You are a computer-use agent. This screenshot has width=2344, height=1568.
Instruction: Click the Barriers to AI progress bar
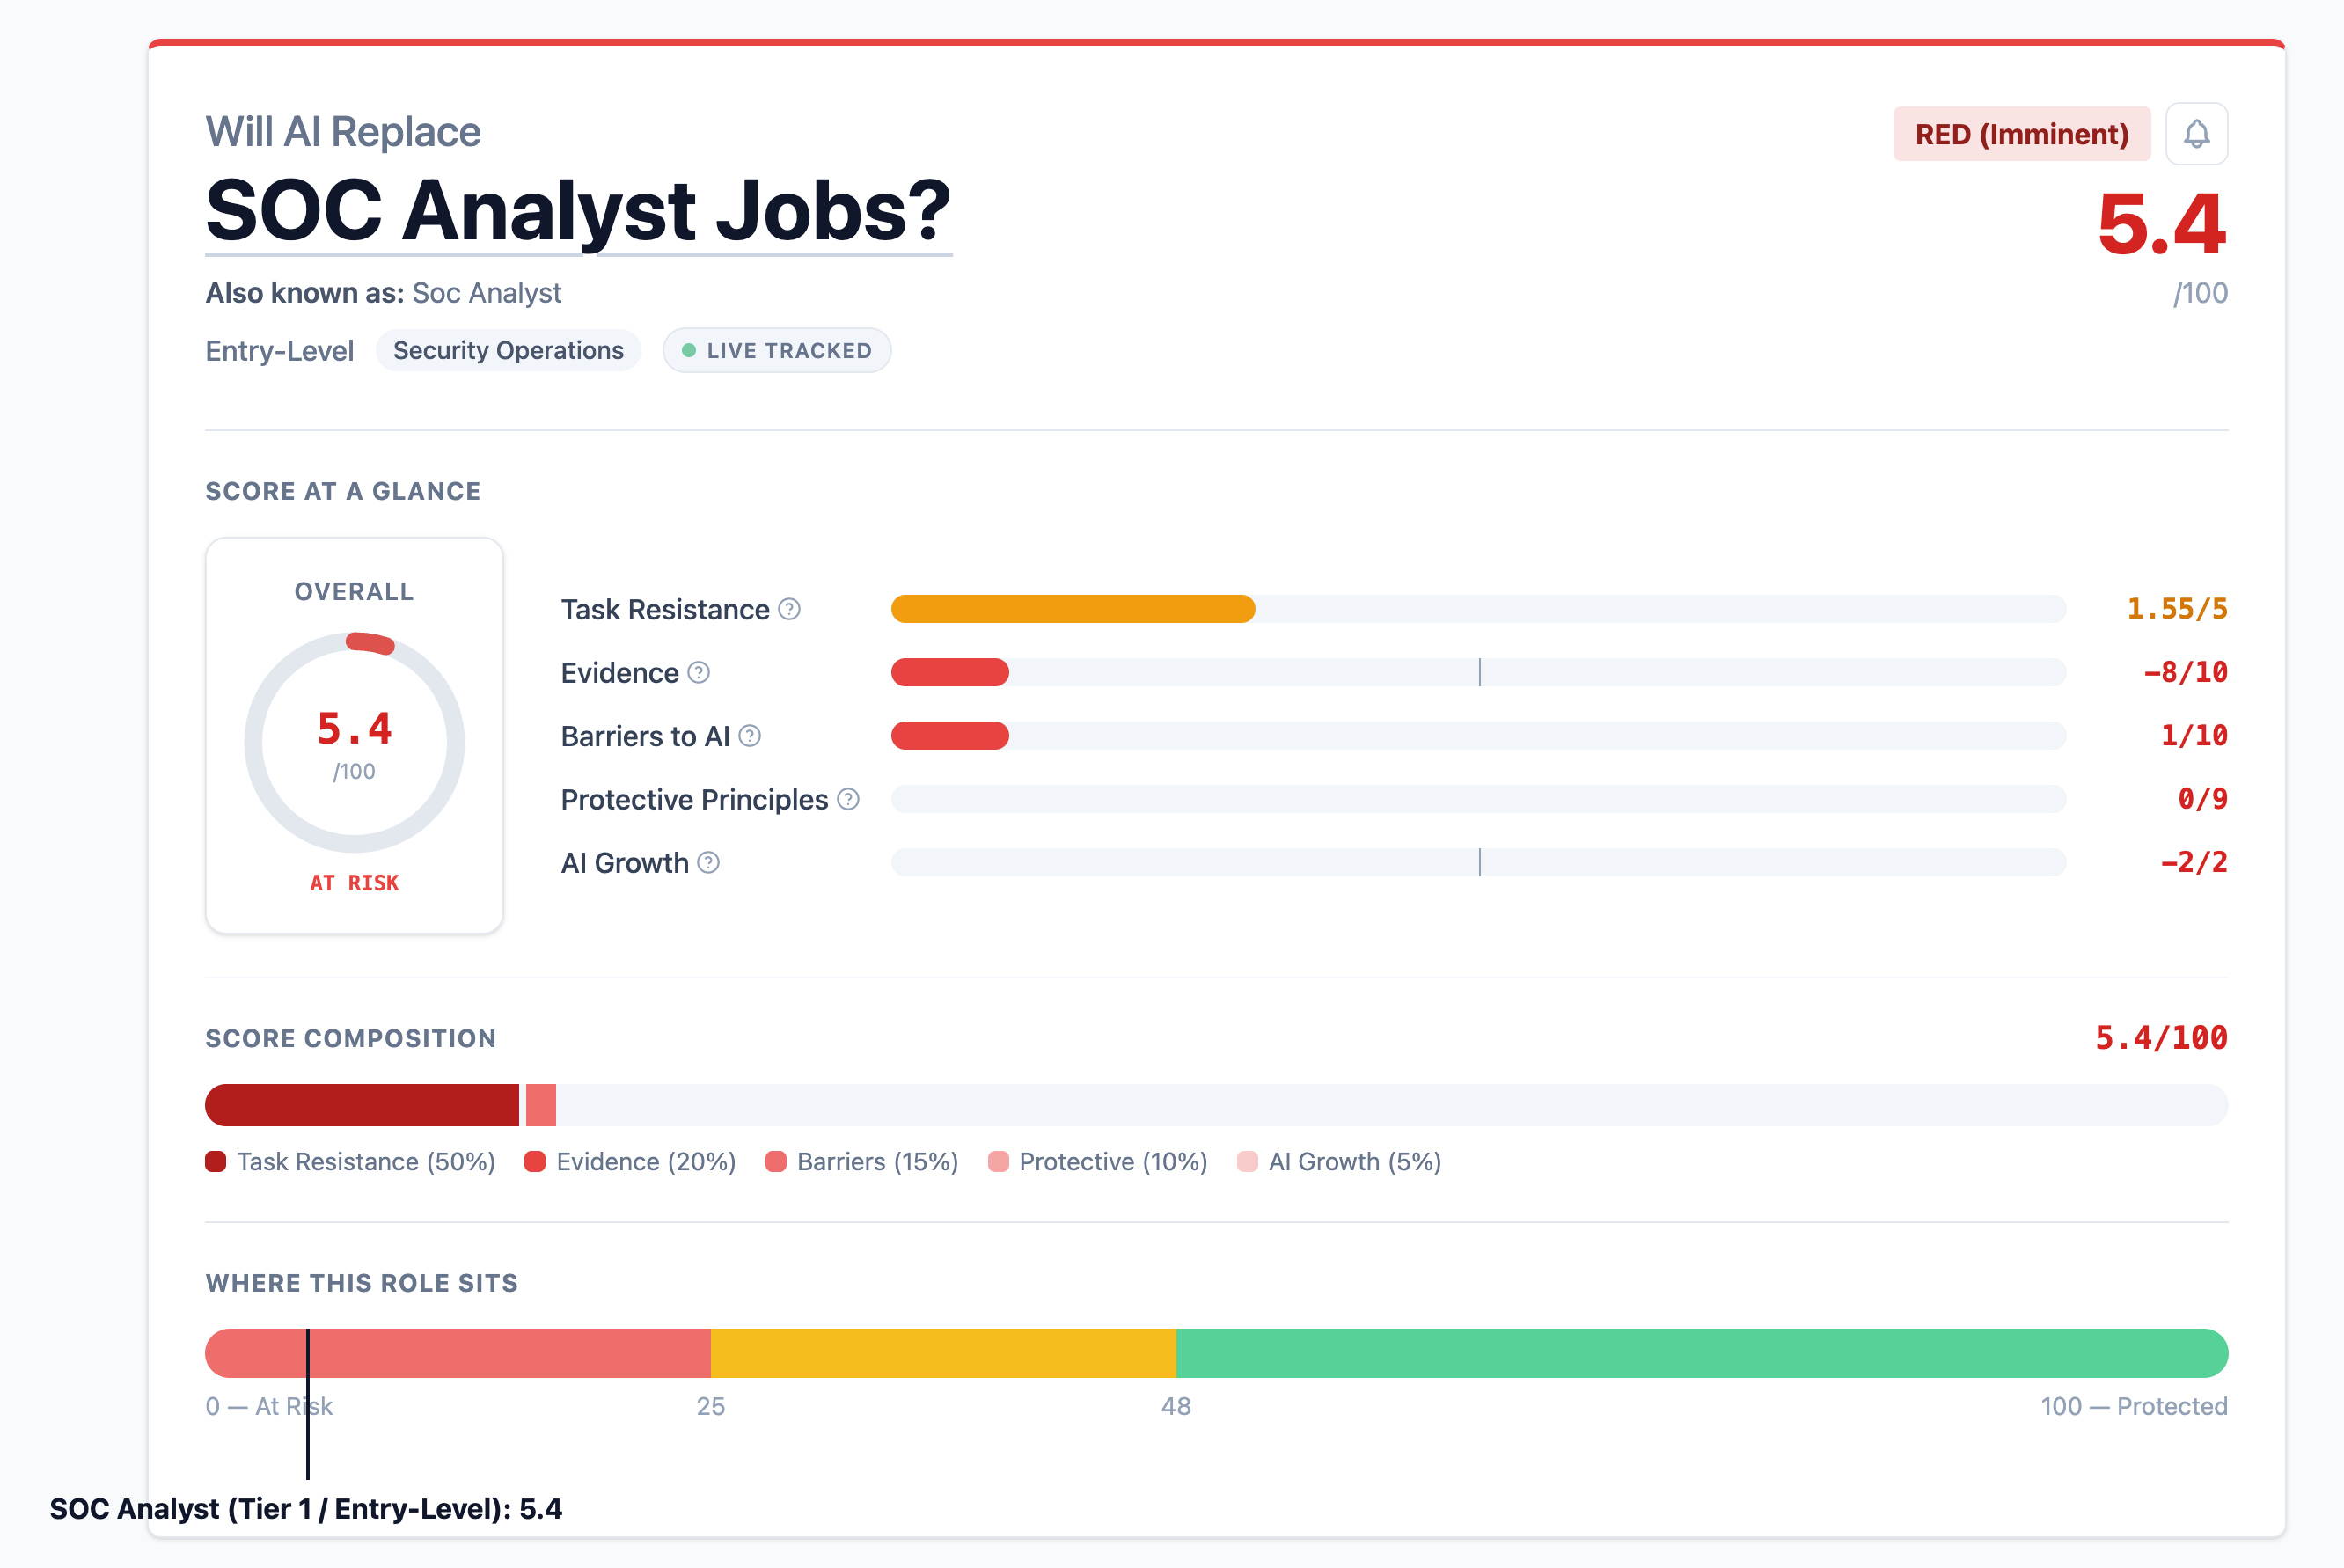[x=950, y=736]
